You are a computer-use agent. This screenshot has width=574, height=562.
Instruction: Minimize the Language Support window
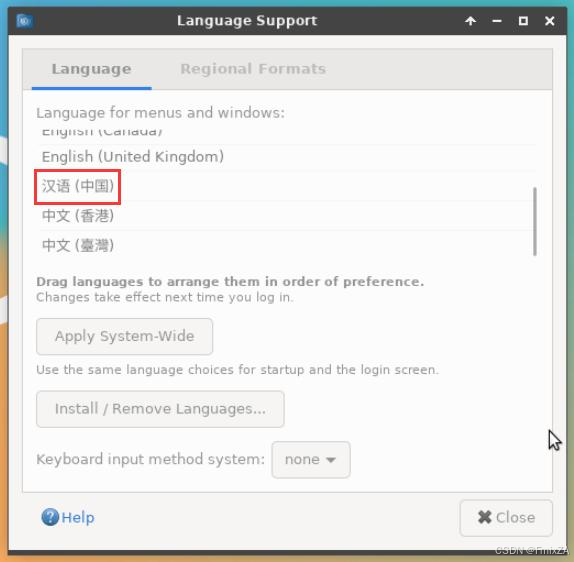point(497,21)
